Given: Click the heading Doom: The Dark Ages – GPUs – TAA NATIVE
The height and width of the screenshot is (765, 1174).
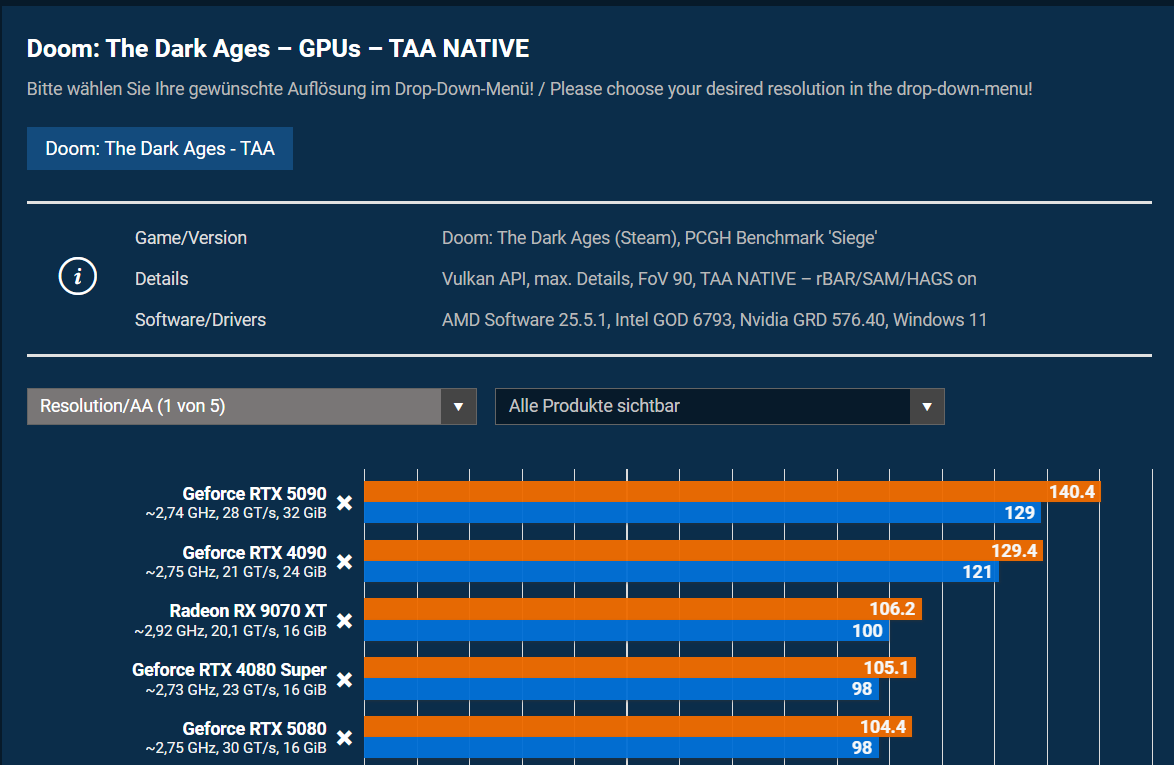Looking at the screenshot, I should pyautogui.click(x=278, y=49).
